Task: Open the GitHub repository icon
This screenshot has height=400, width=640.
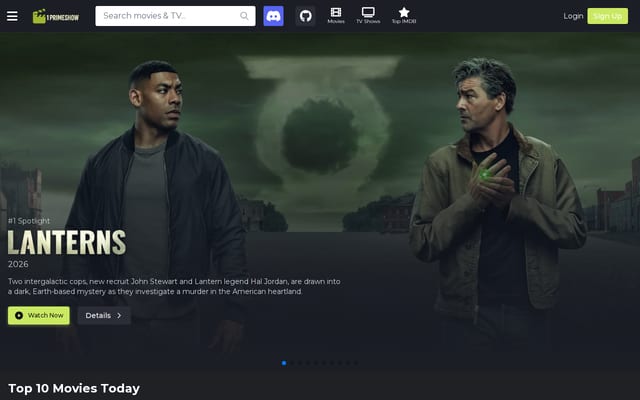Action: (306, 16)
